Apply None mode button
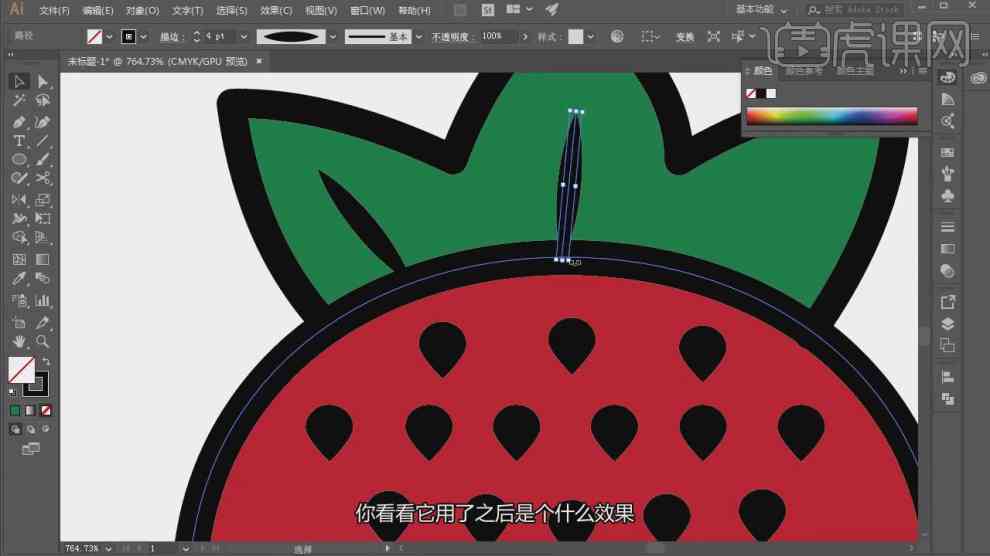This screenshot has width=990, height=556. click(45, 411)
